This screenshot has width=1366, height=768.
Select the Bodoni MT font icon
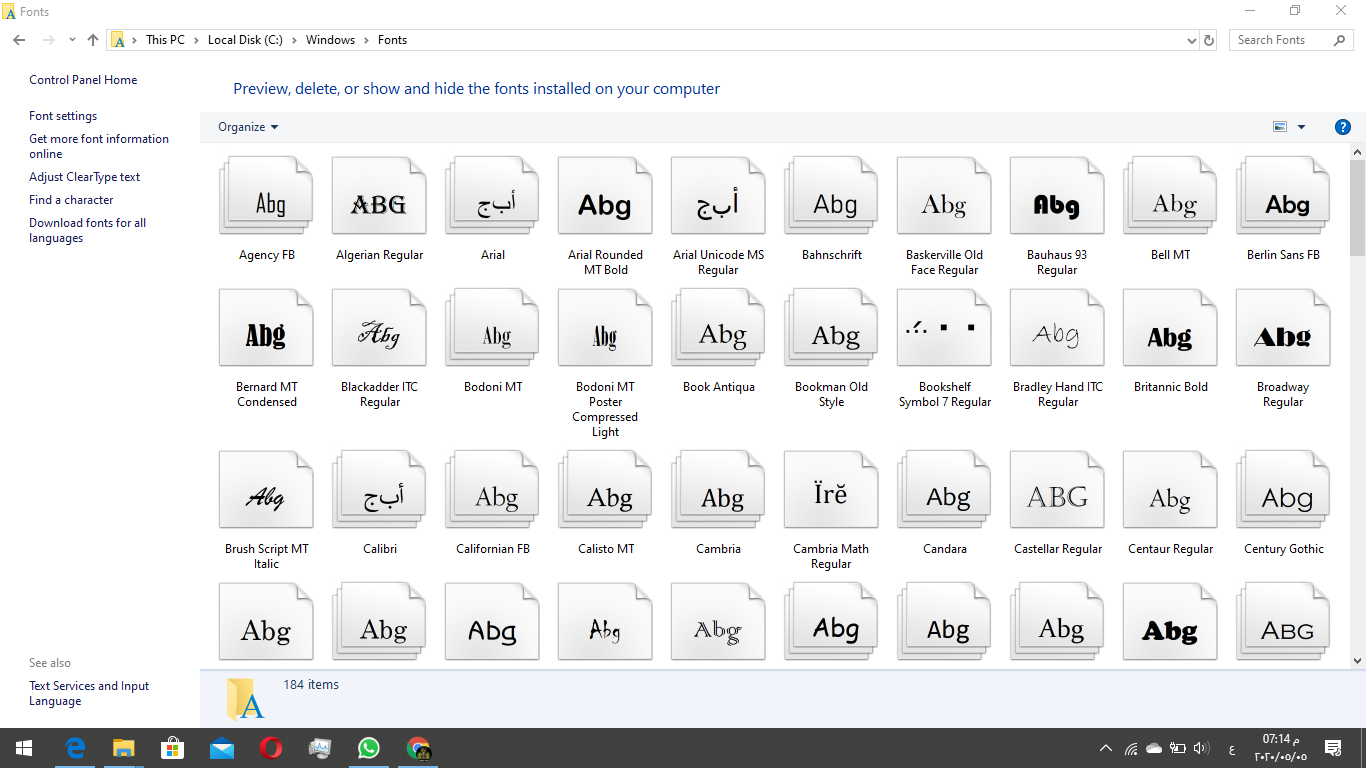point(493,329)
